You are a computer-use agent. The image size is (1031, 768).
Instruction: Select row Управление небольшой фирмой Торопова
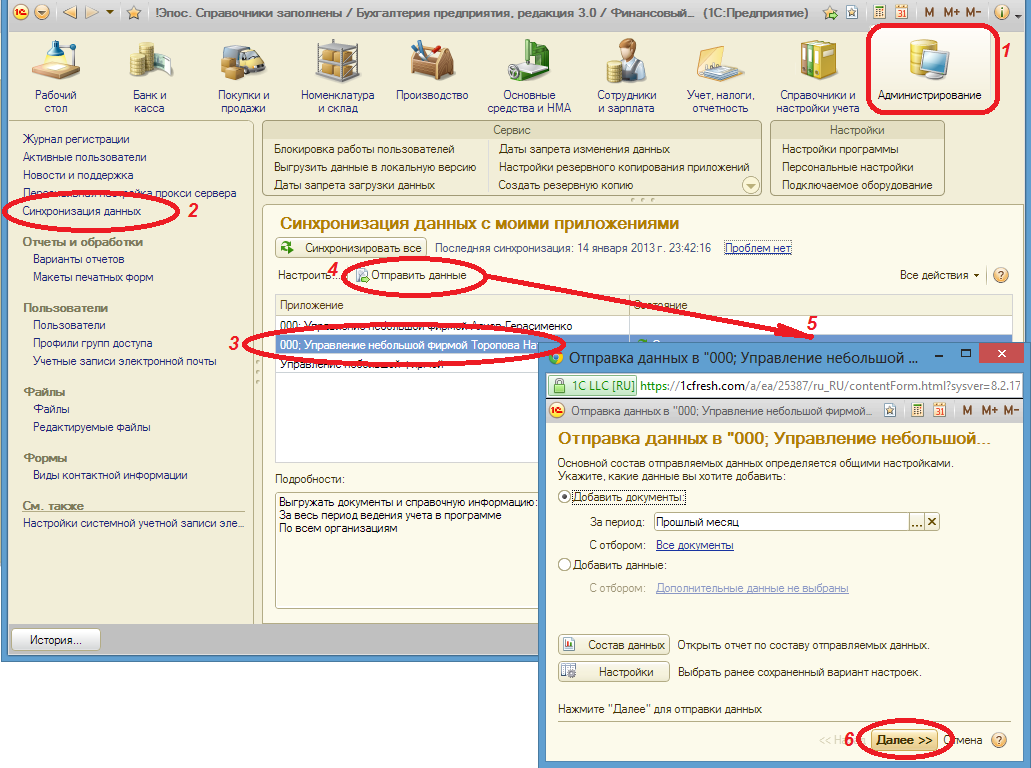(408, 345)
